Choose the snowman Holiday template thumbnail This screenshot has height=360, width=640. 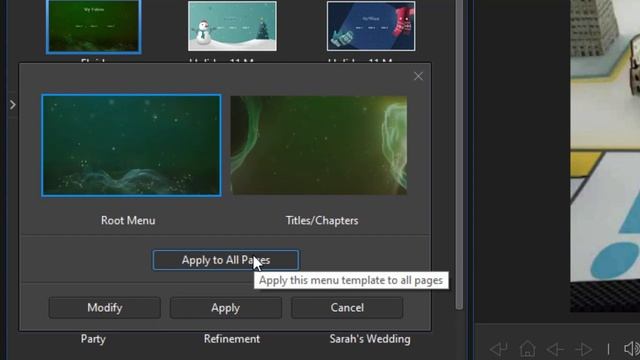pos(232,26)
